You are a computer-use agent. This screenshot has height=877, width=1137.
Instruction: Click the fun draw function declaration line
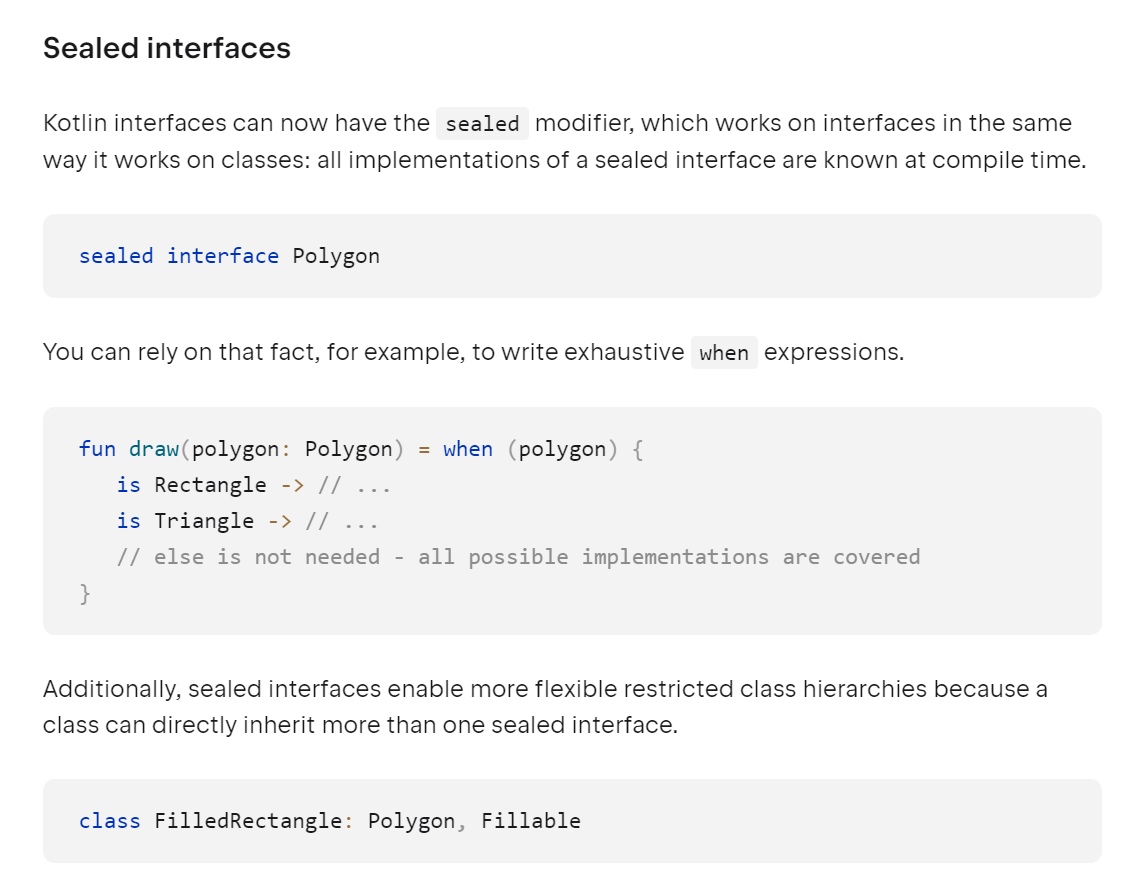point(361,450)
